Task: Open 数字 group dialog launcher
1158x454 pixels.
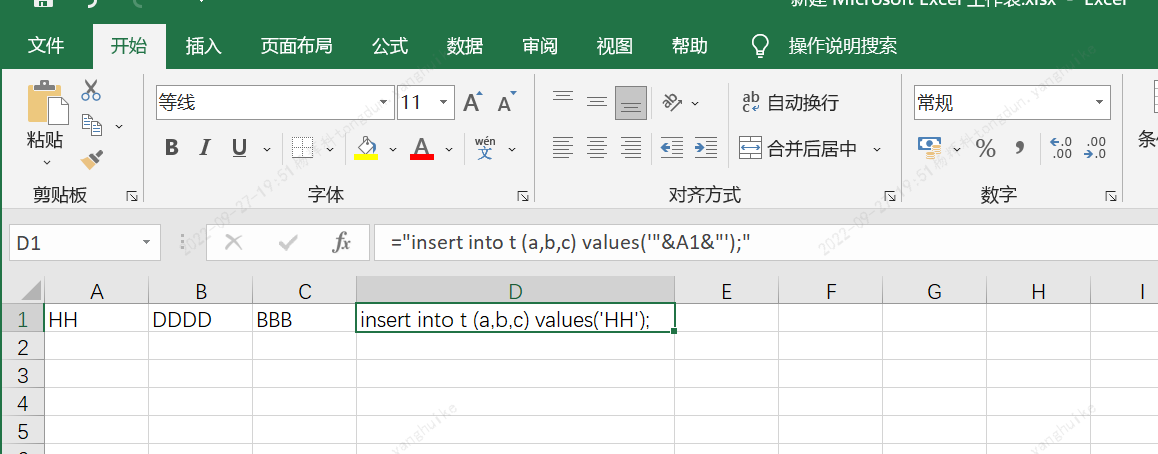Action: click(x=1110, y=196)
